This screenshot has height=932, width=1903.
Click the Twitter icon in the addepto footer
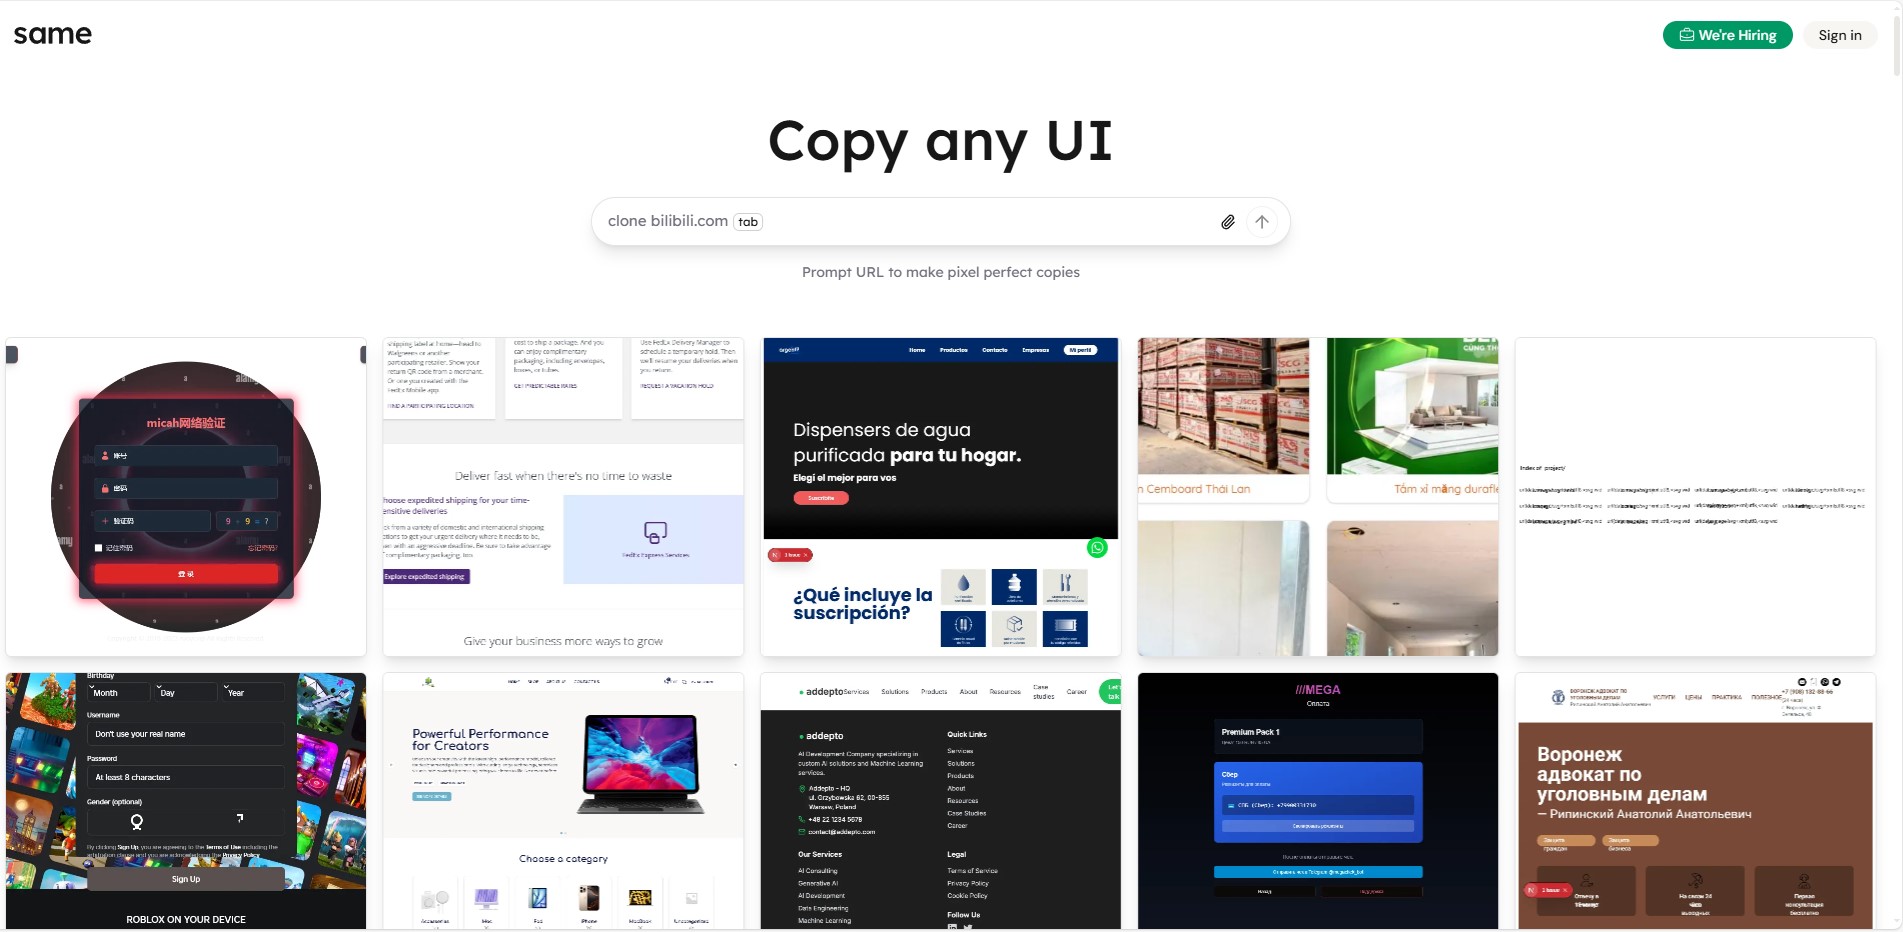click(967, 928)
